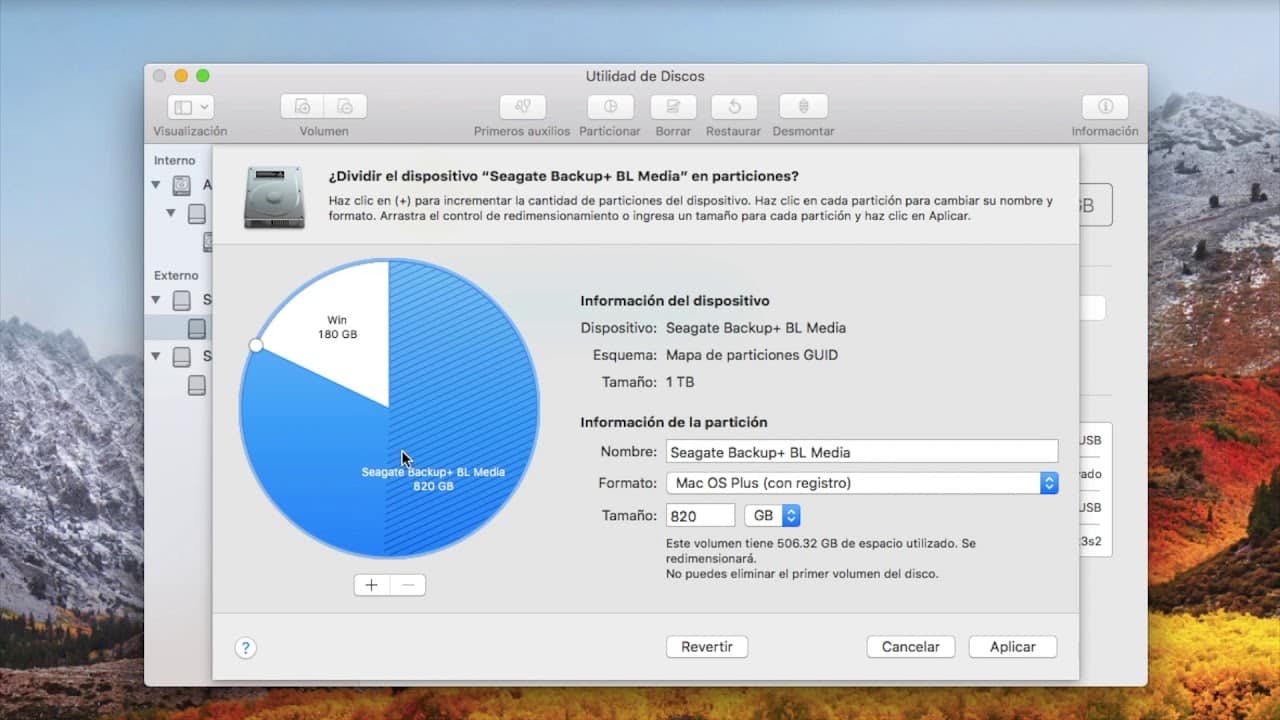Open the Información toolbar icon
The height and width of the screenshot is (720, 1280).
1105,106
